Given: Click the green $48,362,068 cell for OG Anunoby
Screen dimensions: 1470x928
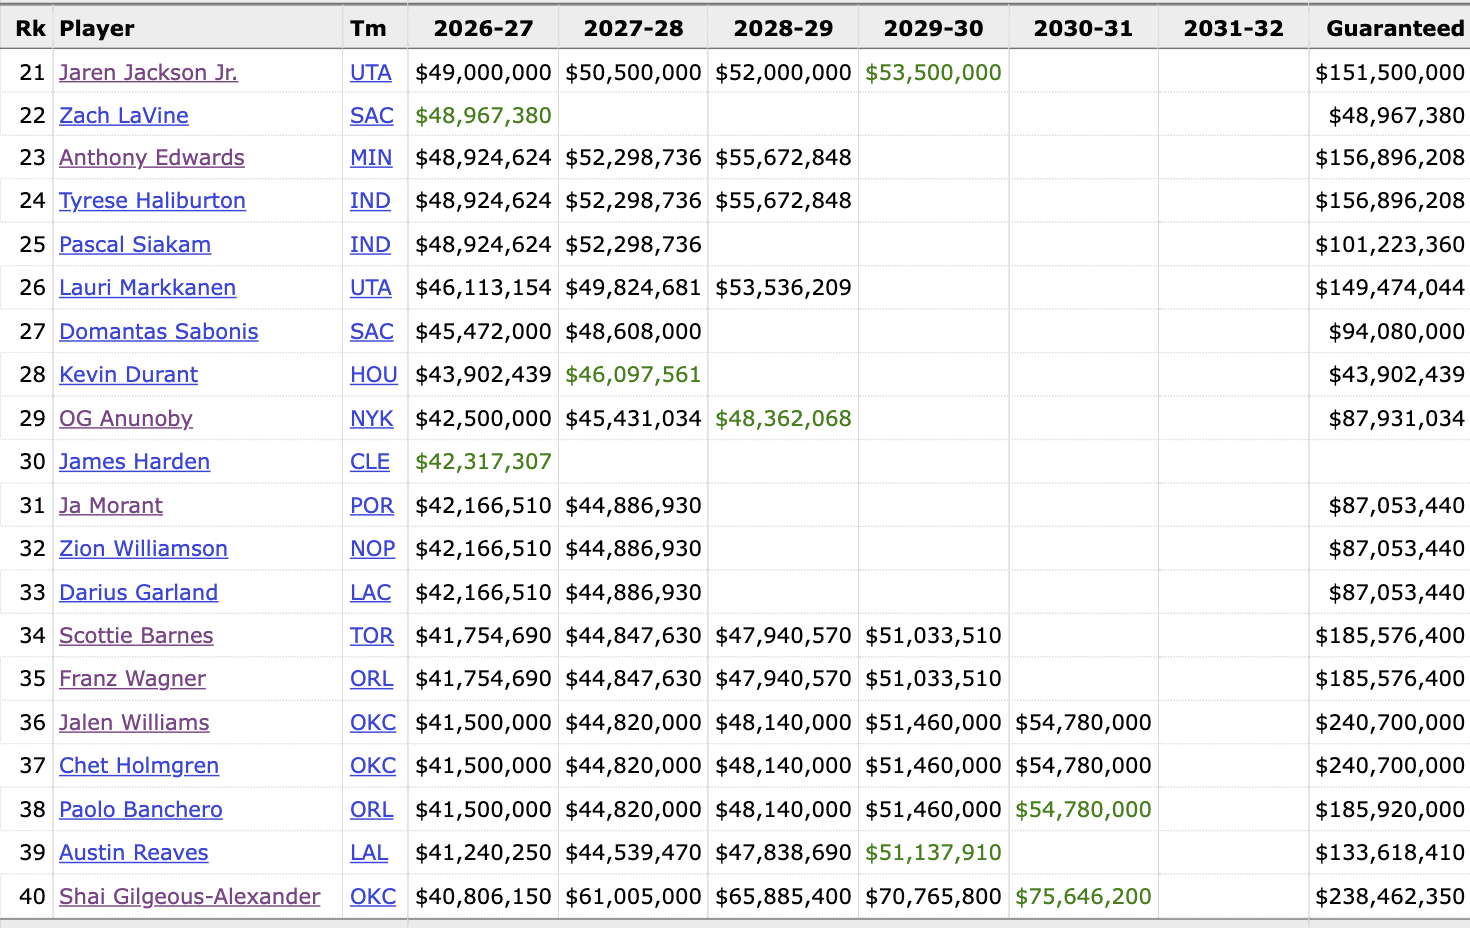Looking at the screenshot, I should [x=783, y=418].
